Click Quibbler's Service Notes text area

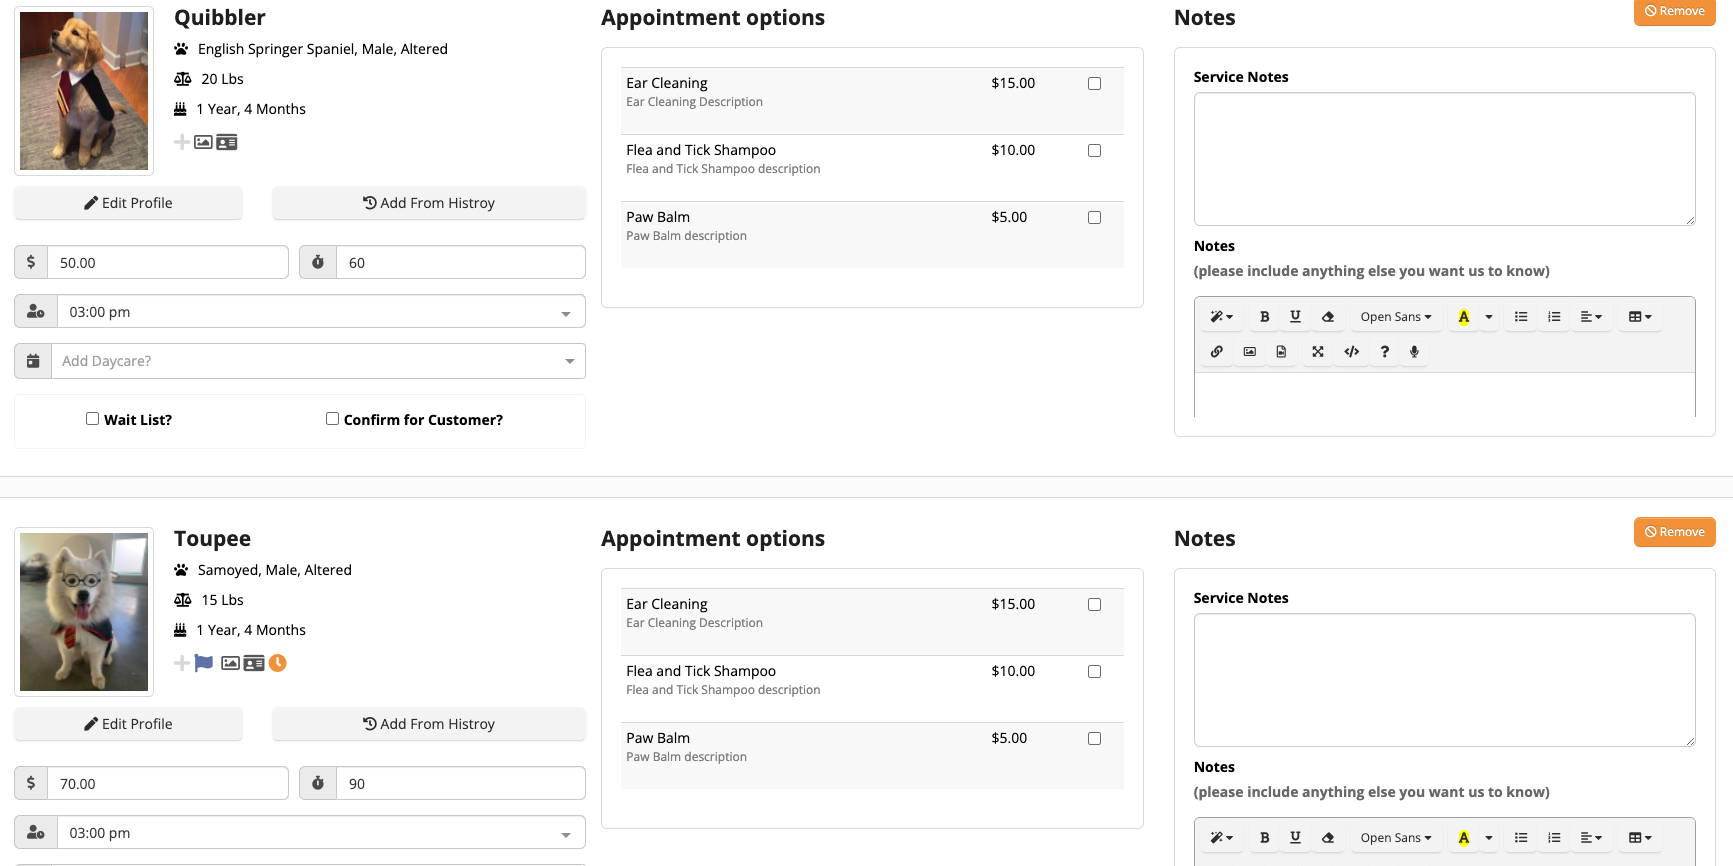(x=1444, y=159)
